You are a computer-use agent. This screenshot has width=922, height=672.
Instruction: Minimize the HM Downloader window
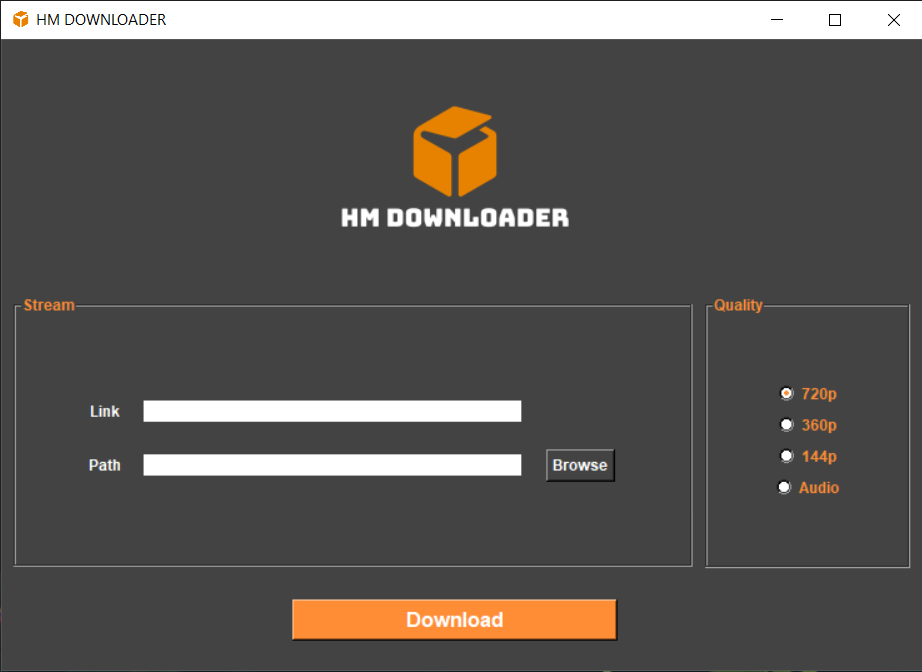pyautogui.click(x=777, y=19)
